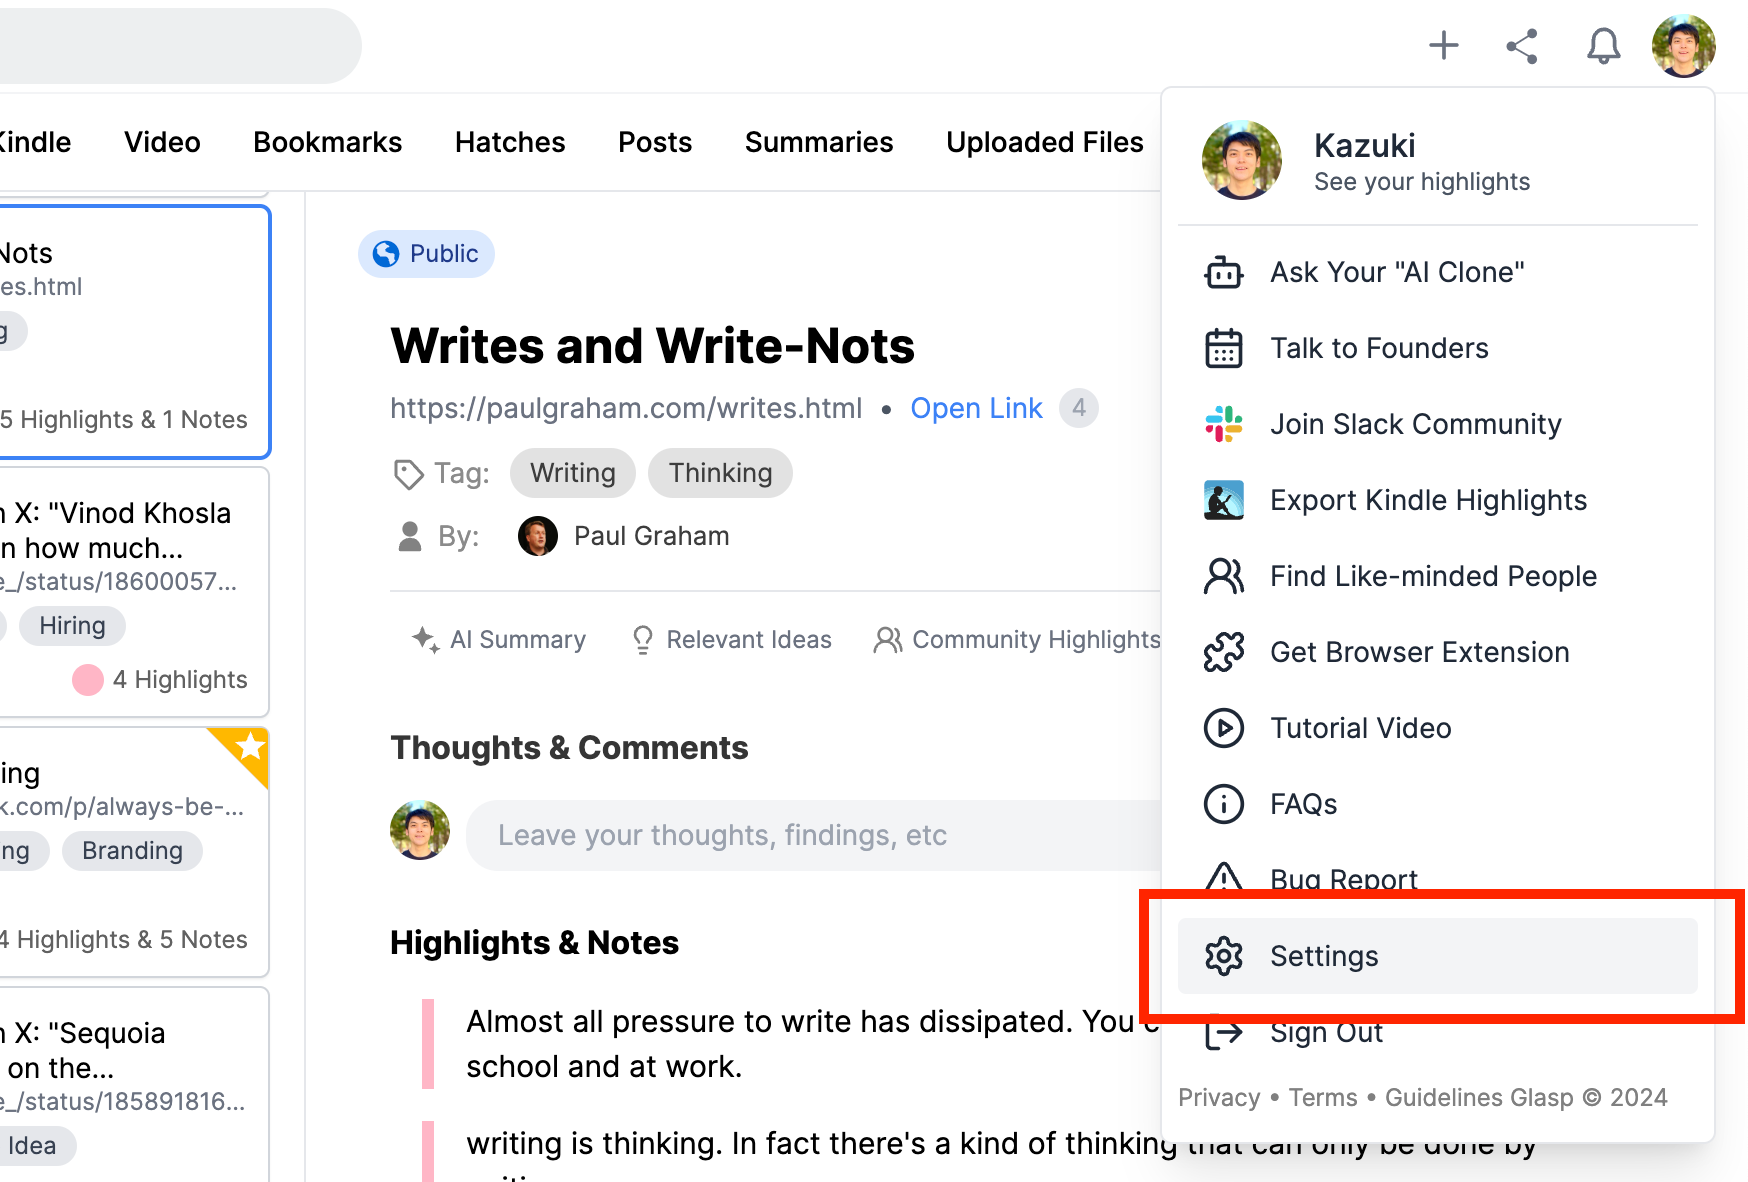
Task: Switch to the Uploaded Files tab
Action: 1045,142
